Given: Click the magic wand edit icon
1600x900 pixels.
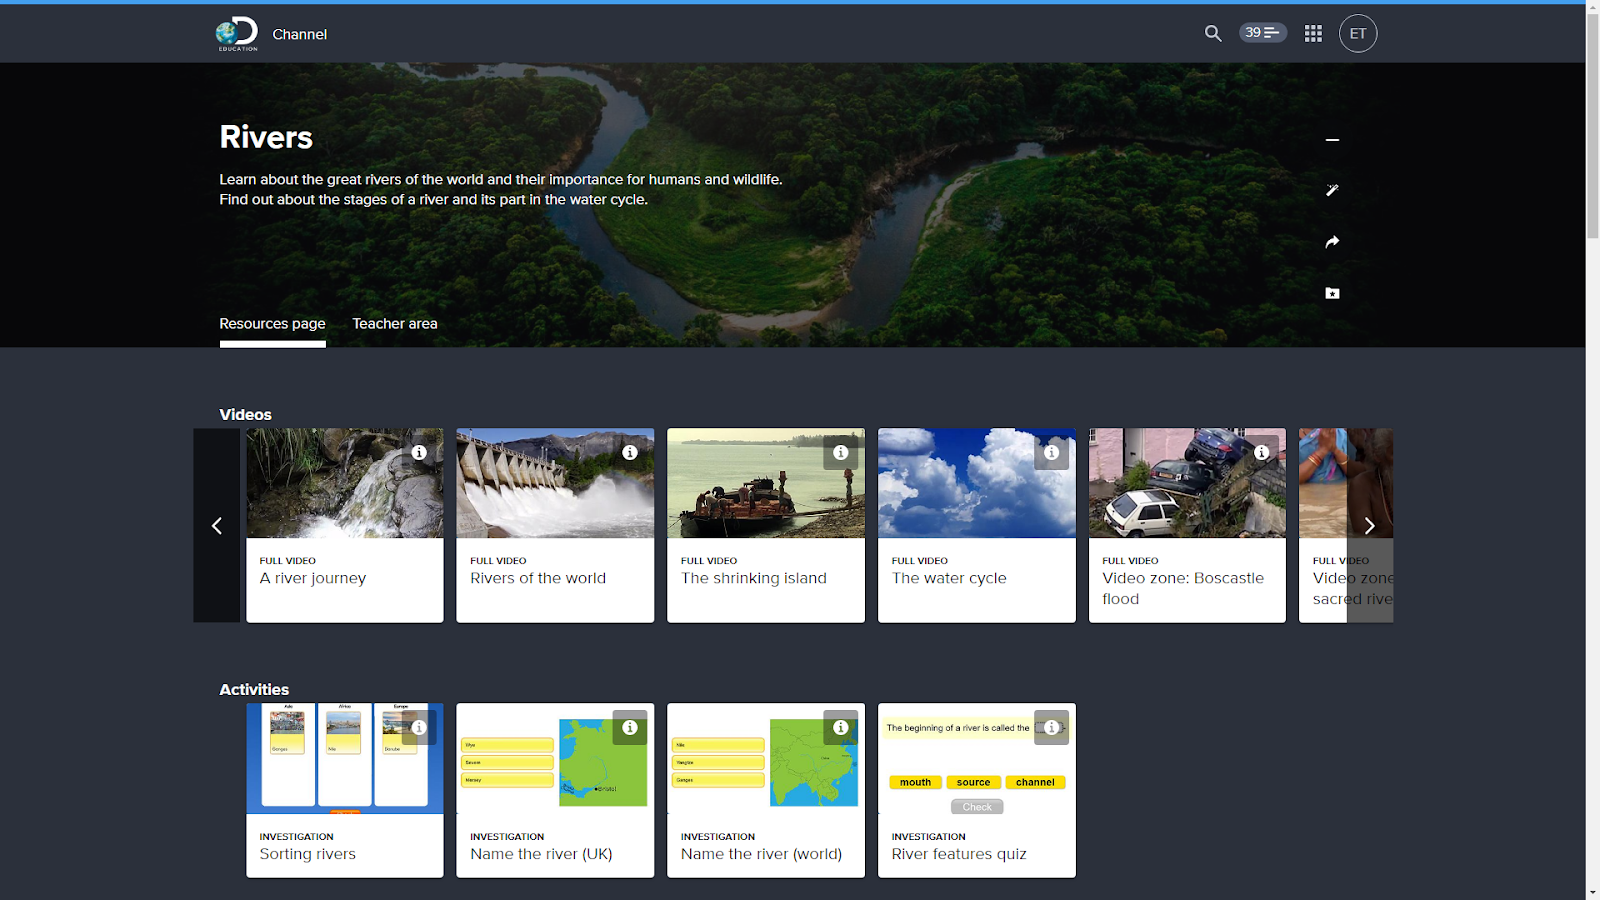Looking at the screenshot, I should coord(1332,190).
